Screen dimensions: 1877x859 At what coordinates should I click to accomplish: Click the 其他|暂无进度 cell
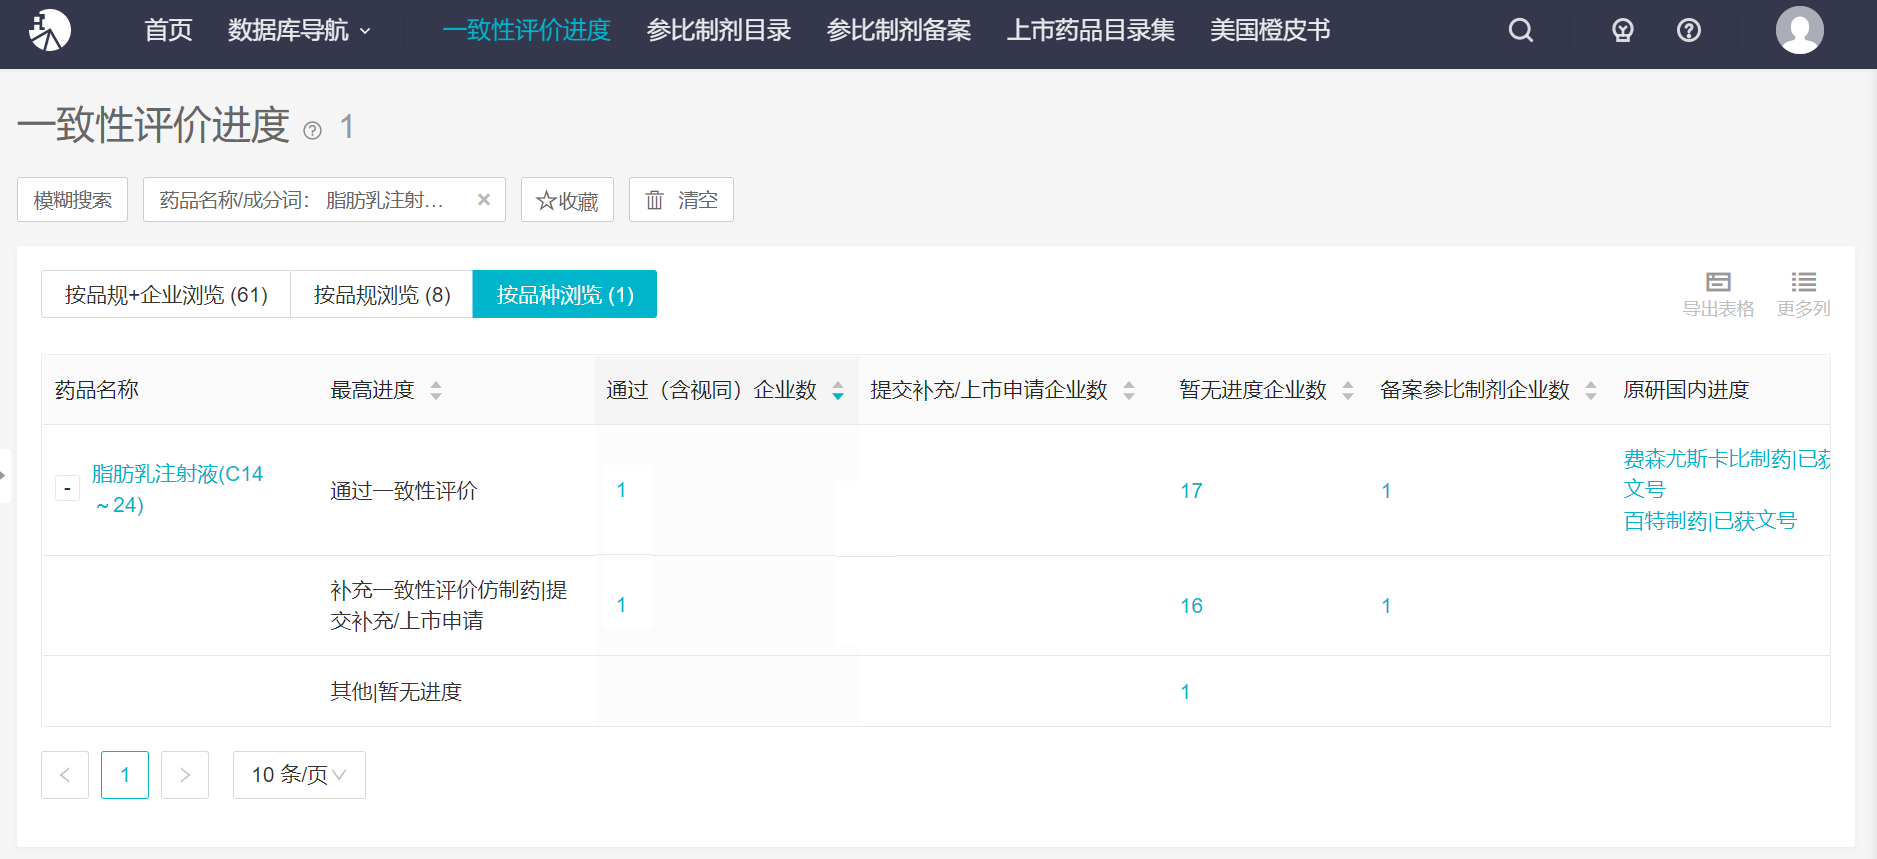pyautogui.click(x=396, y=692)
